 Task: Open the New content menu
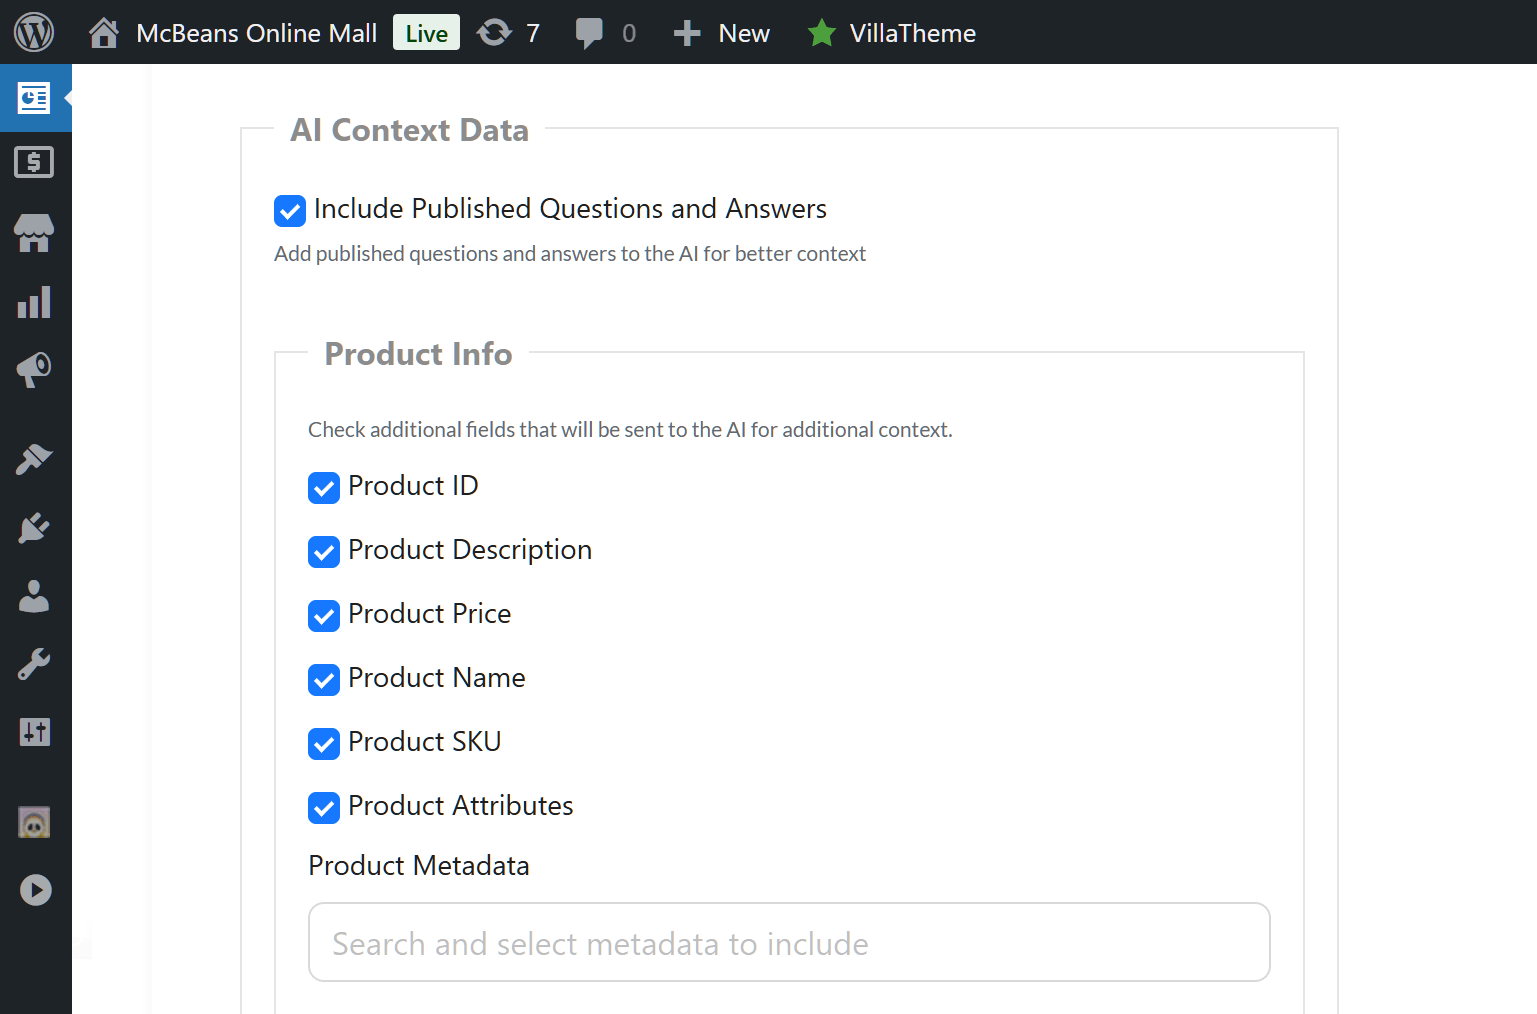point(722,33)
